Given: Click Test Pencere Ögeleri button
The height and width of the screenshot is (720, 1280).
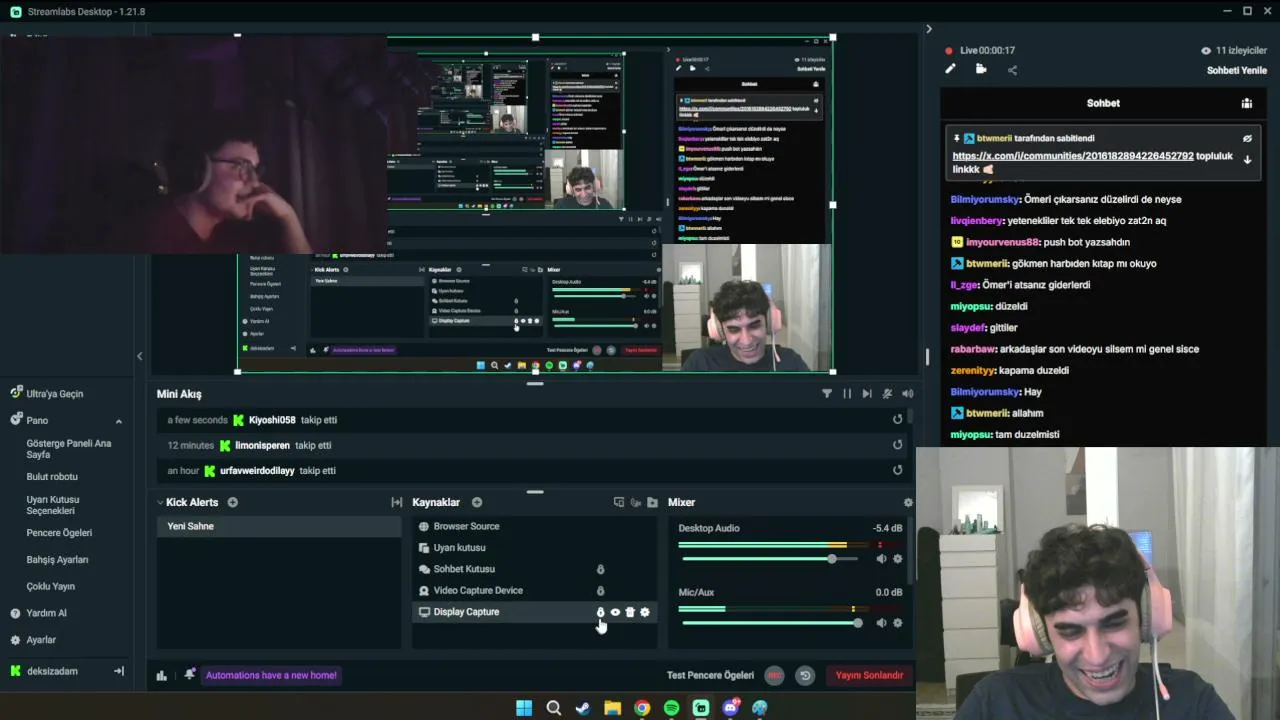Looking at the screenshot, I should tap(710, 675).
